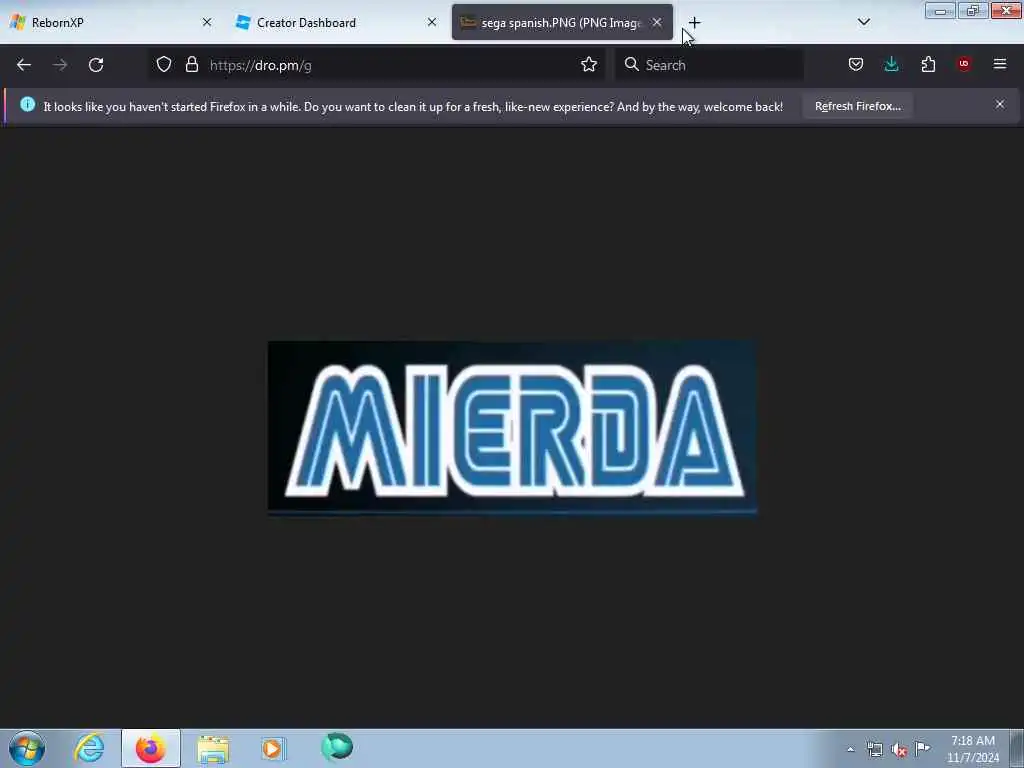Open the uBlock Origin extension icon
Viewport: 1024px width, 768px height.
pyautogui.click(x=964, y=65)
